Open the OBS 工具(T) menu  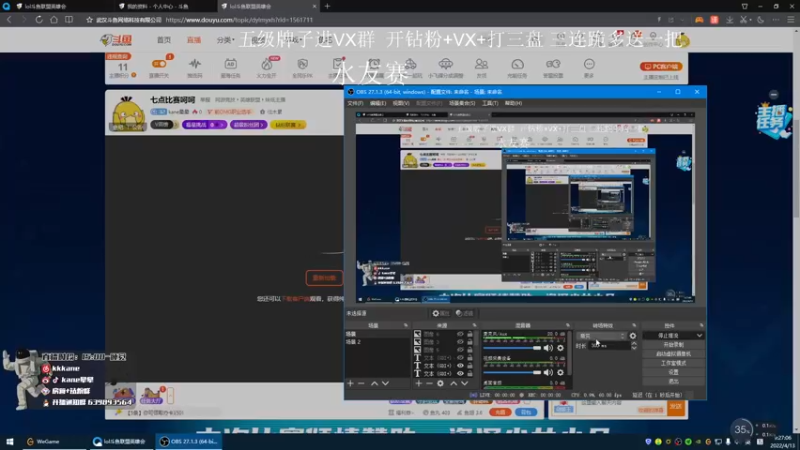coord(490,103)
